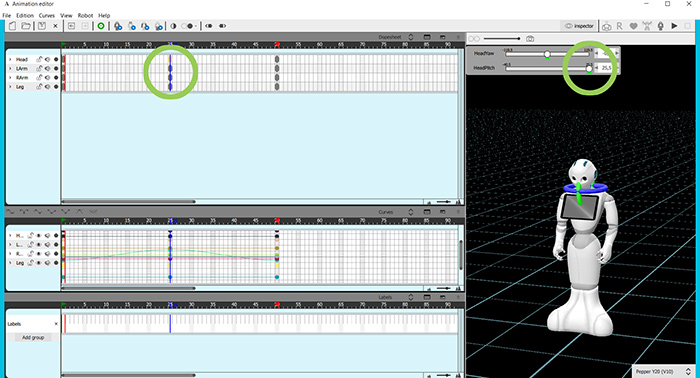Screen dimensions: 700x378
Task: Expand the Leg group in Dopesheet
Action: click(10, 87)
